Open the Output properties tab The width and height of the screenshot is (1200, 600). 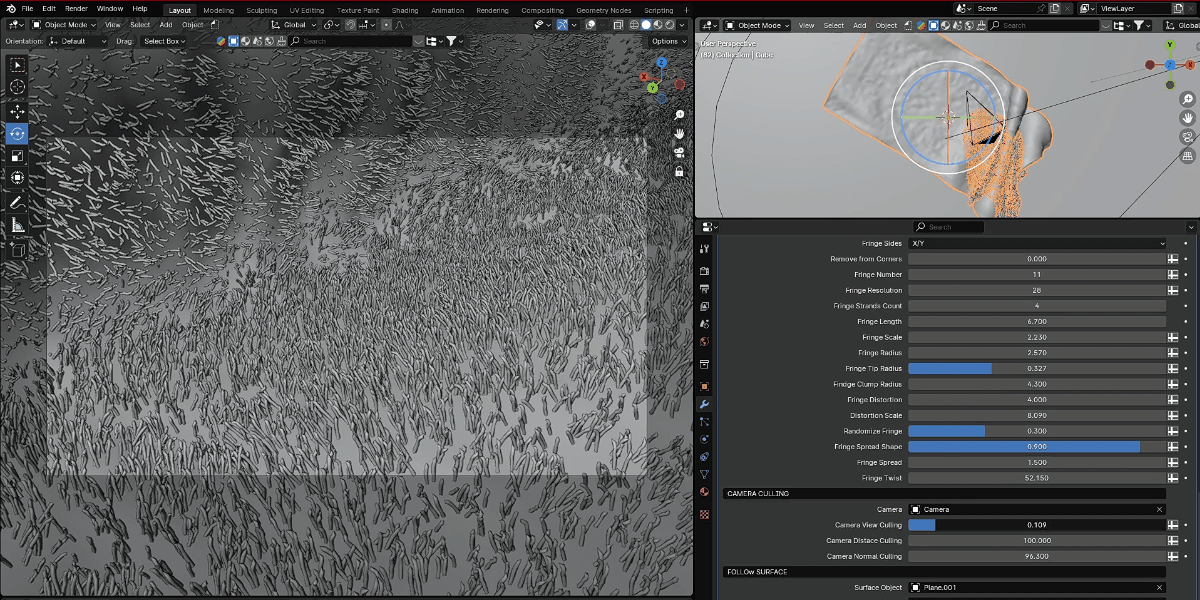(x=704, y=289)
